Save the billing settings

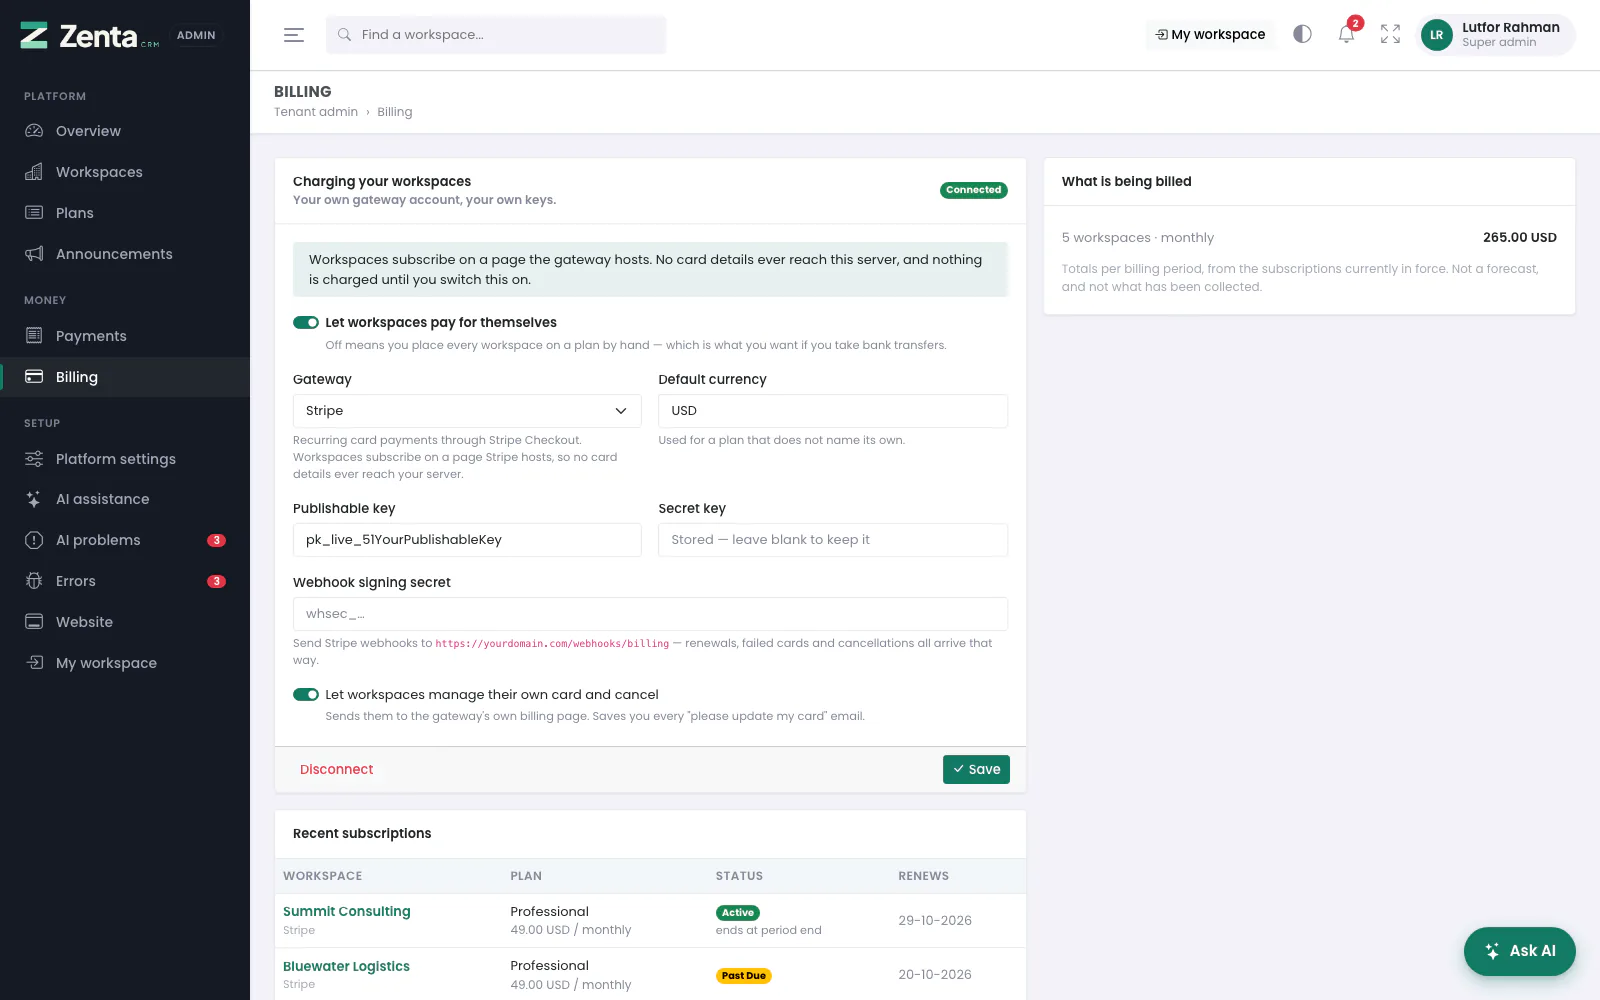coord(976,769)
